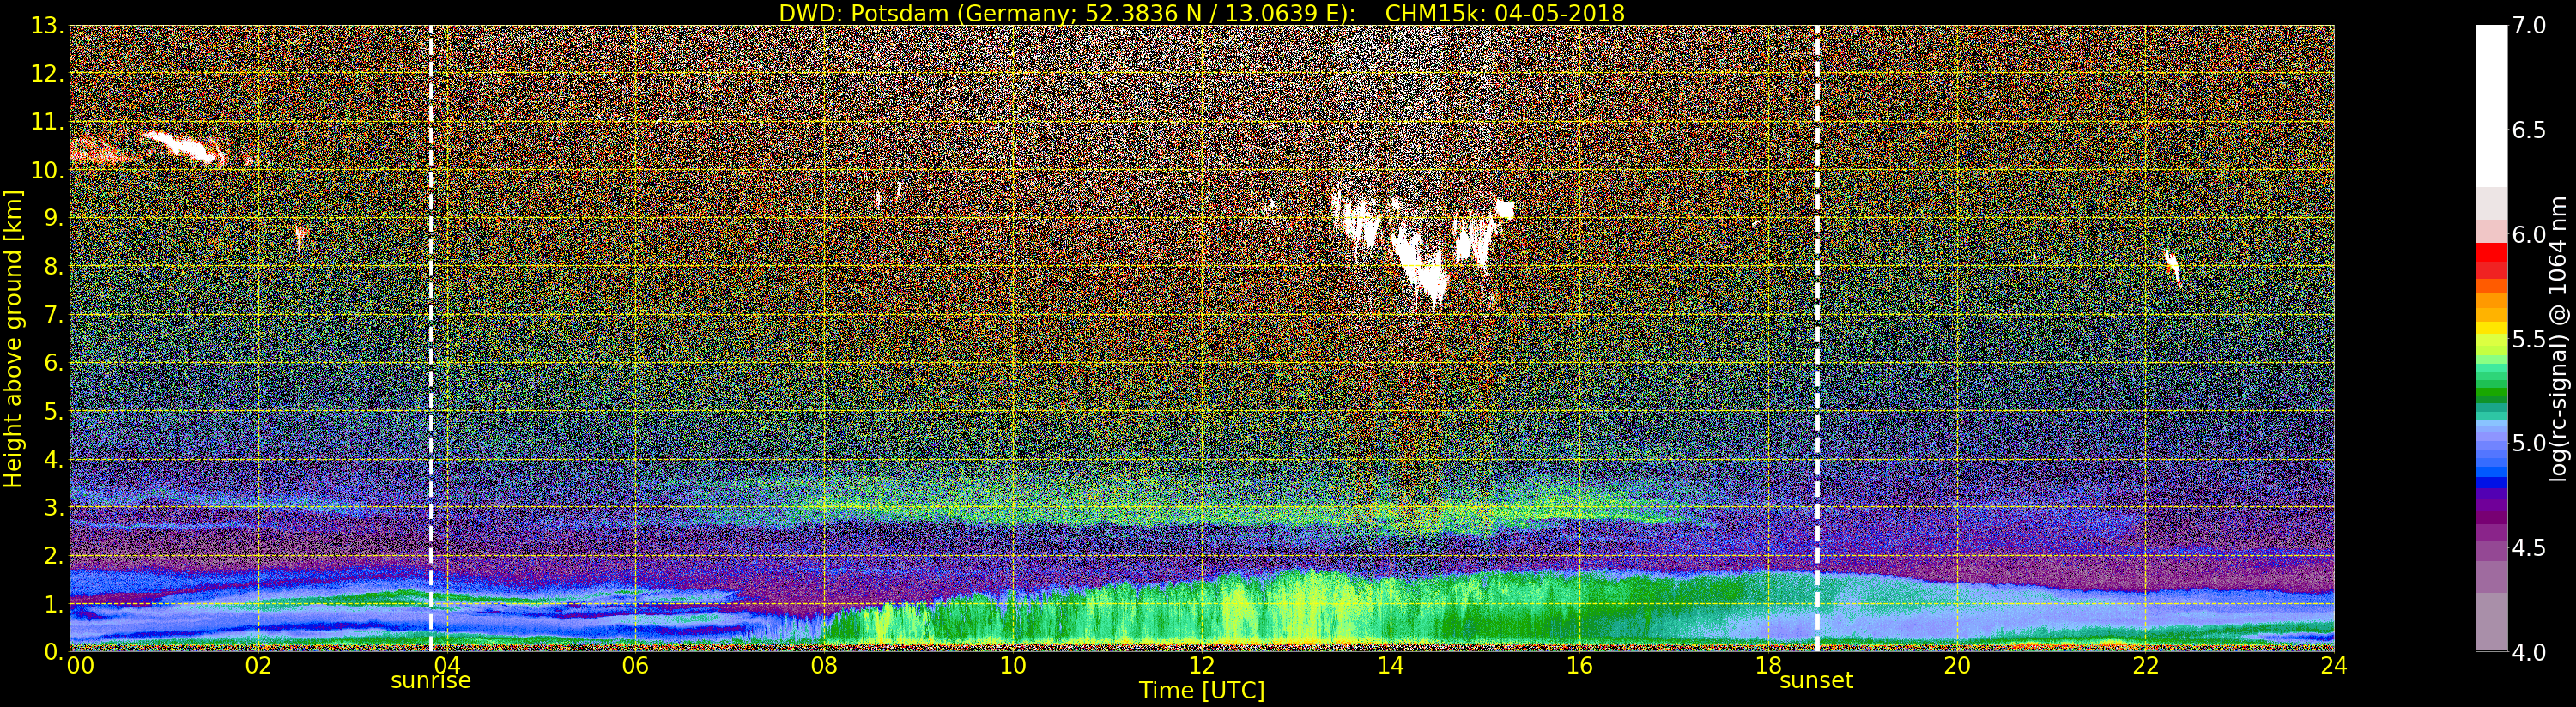
Task: Click the 'Height above ground [km]' axis label
Action: coord(13,339)
